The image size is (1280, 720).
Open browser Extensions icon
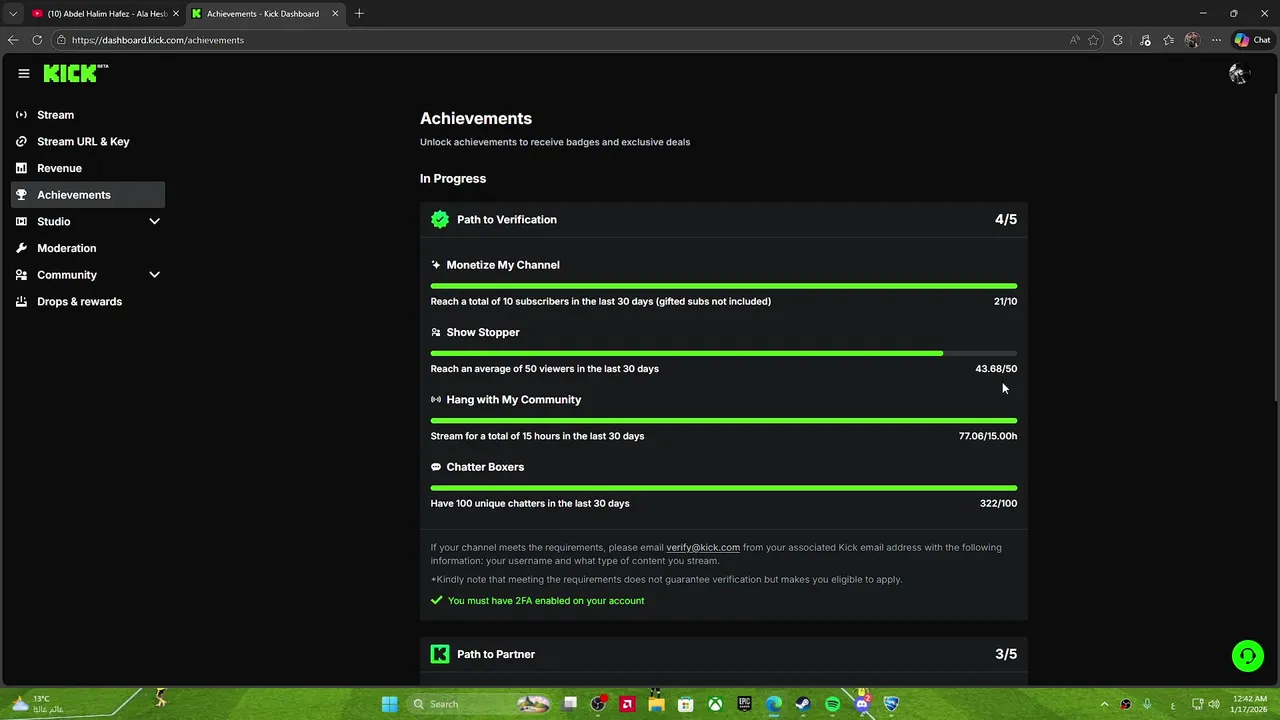coord(1118,40)
